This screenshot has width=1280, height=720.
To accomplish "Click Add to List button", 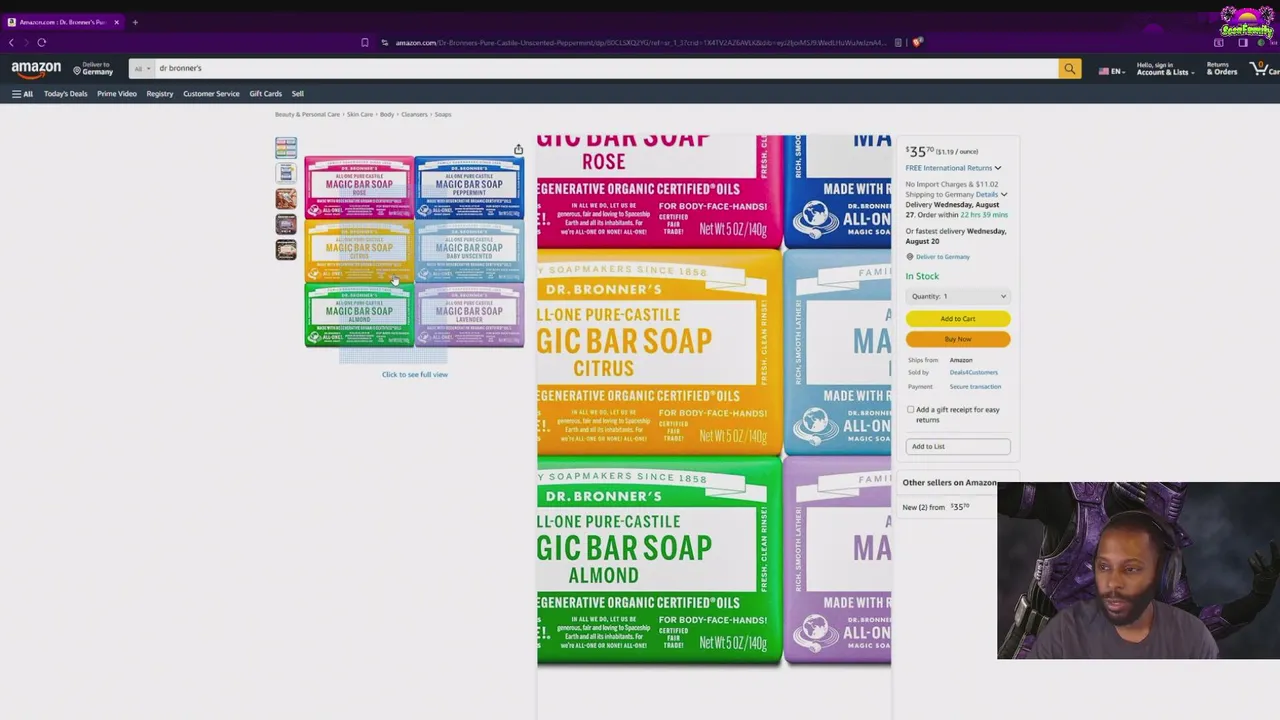I will point(958,447).
